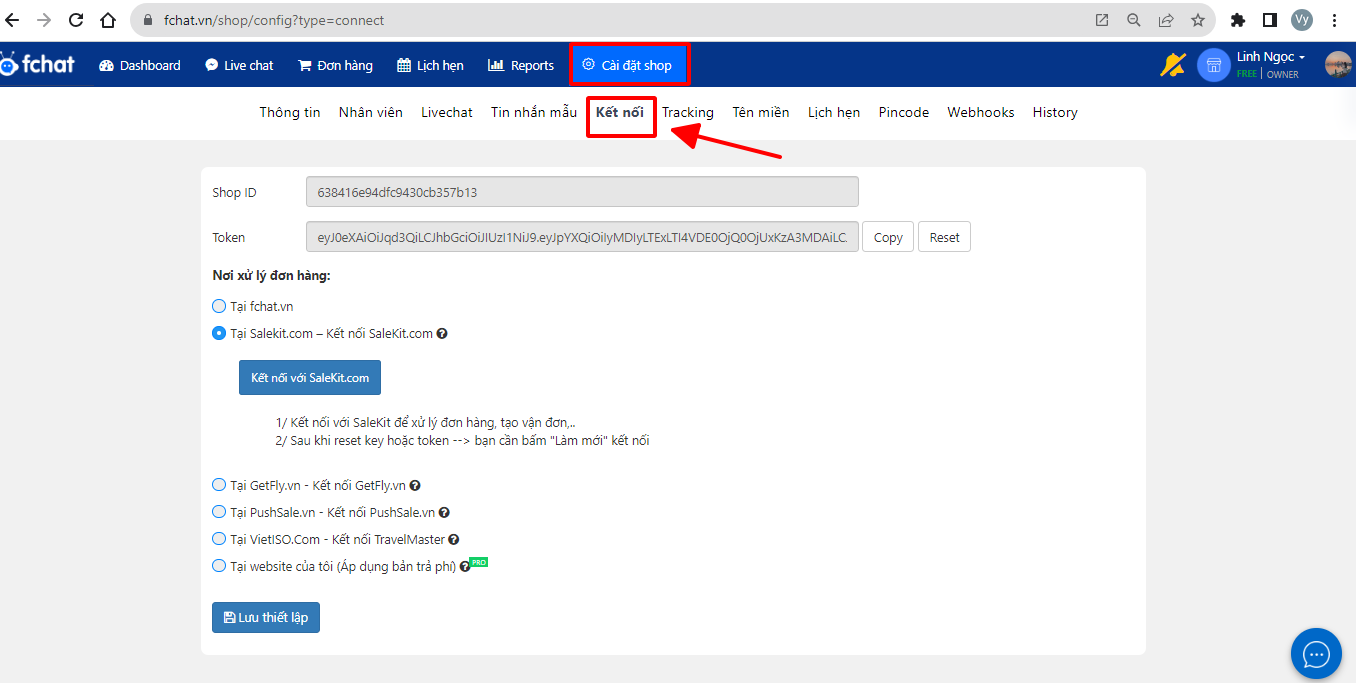
Task: Click the muted notification bell icon
Action: (x=1172, y=65)
